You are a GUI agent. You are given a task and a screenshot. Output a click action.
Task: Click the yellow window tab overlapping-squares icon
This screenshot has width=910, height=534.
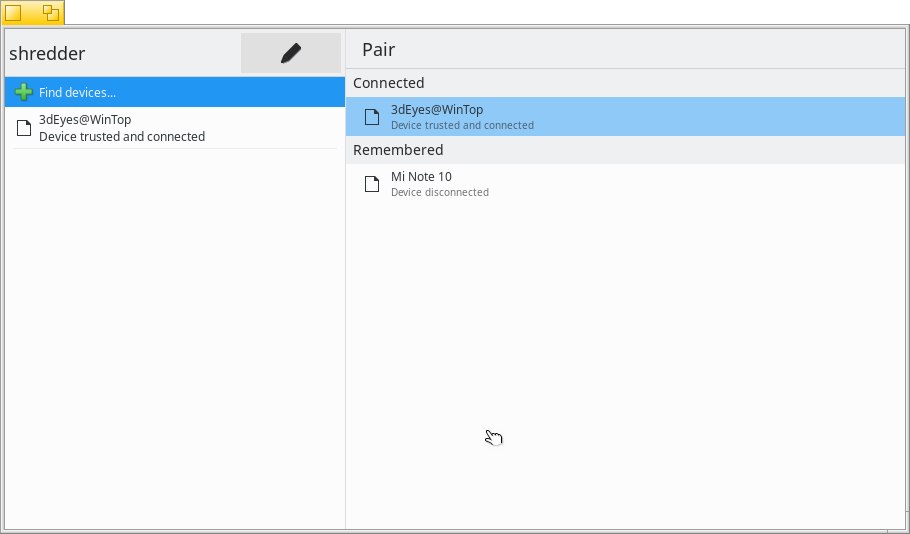pos(51,13)
